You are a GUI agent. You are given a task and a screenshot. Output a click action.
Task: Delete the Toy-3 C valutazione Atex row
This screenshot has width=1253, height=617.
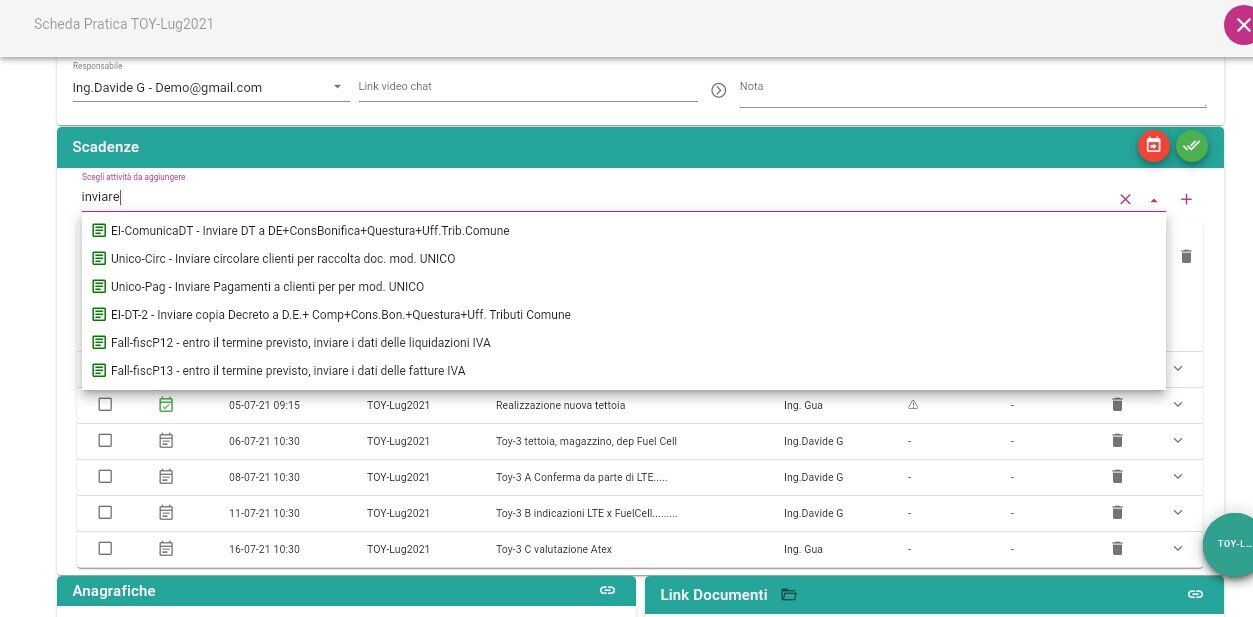1118,548
